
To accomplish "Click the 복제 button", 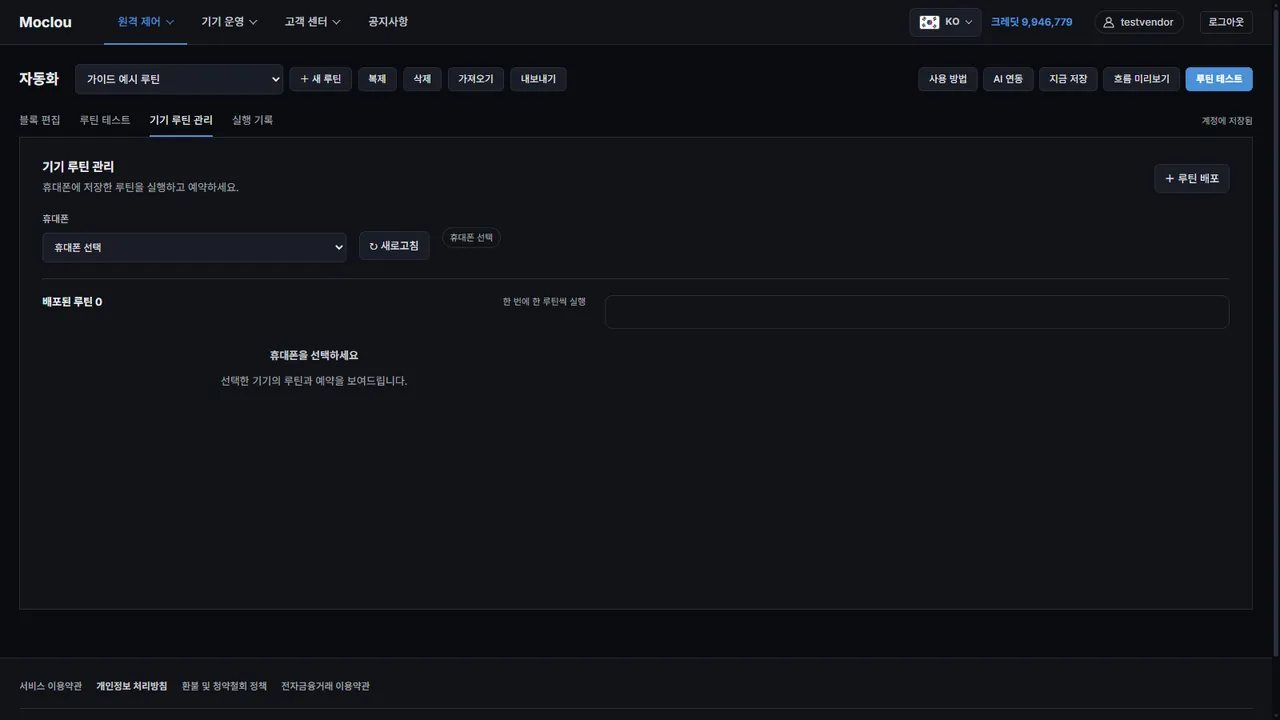I will [x=377, y=79].
